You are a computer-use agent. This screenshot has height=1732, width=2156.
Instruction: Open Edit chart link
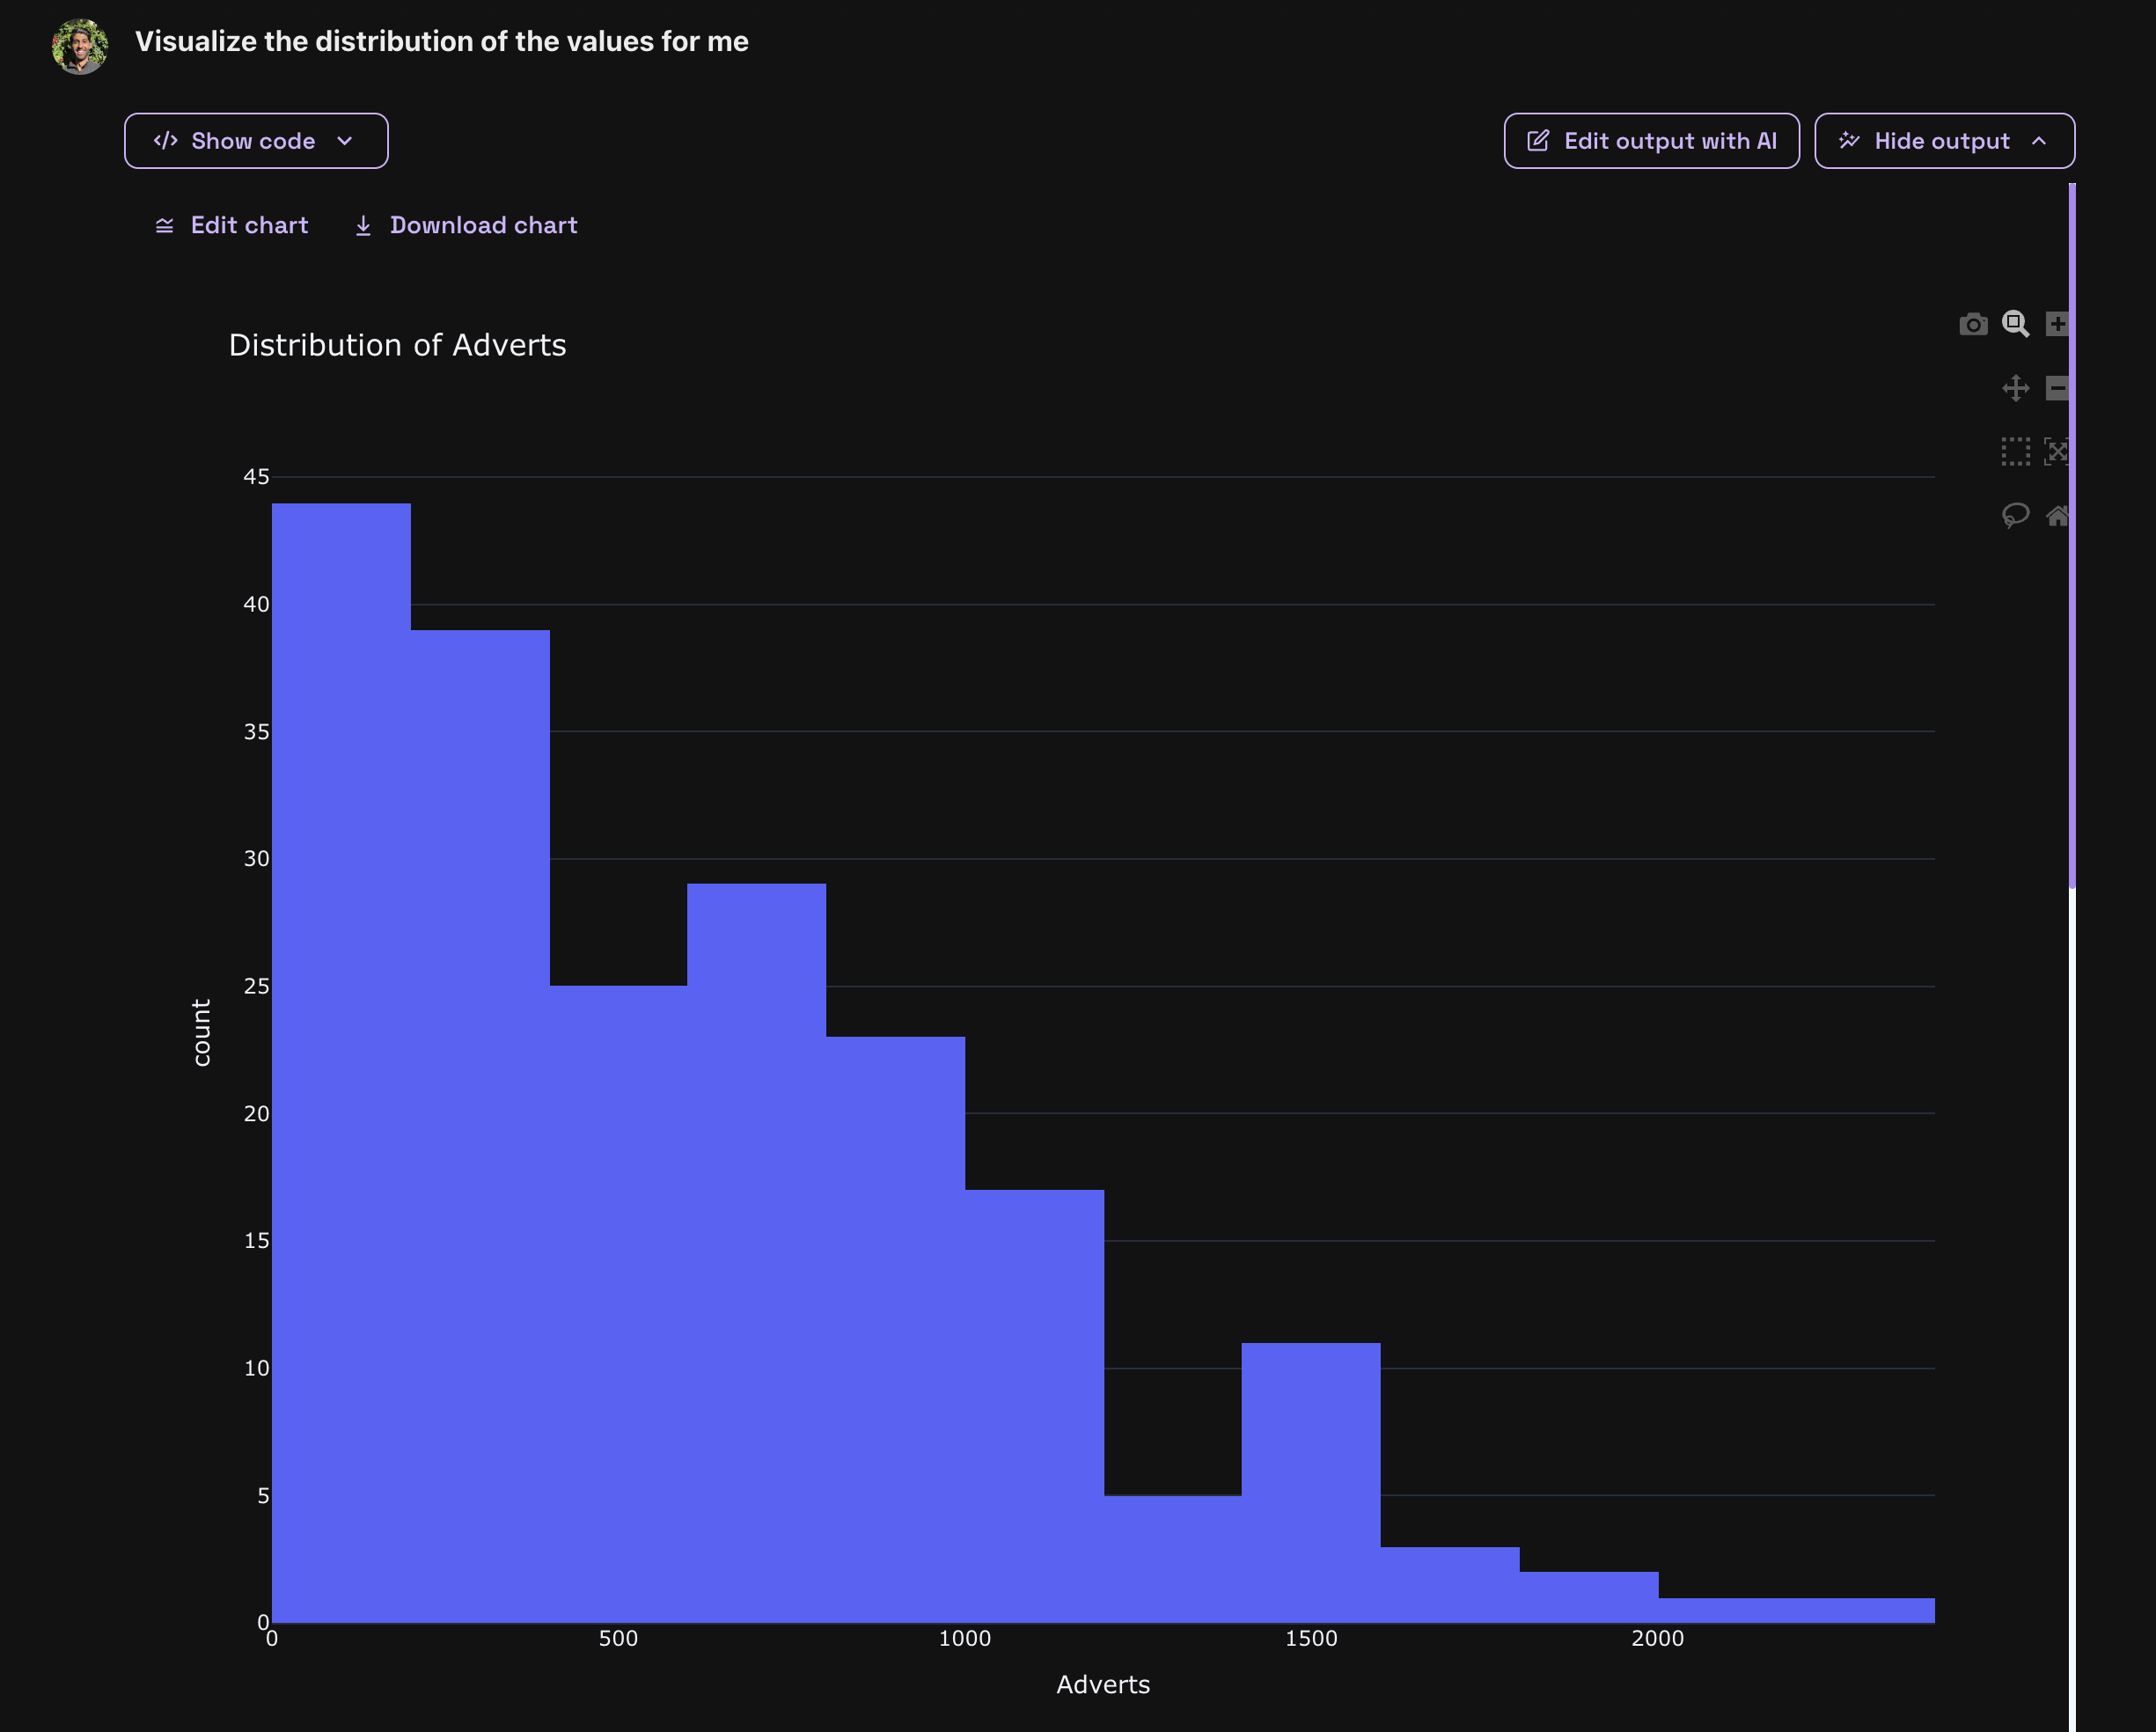pyautogui.click(x=232, y=225)
